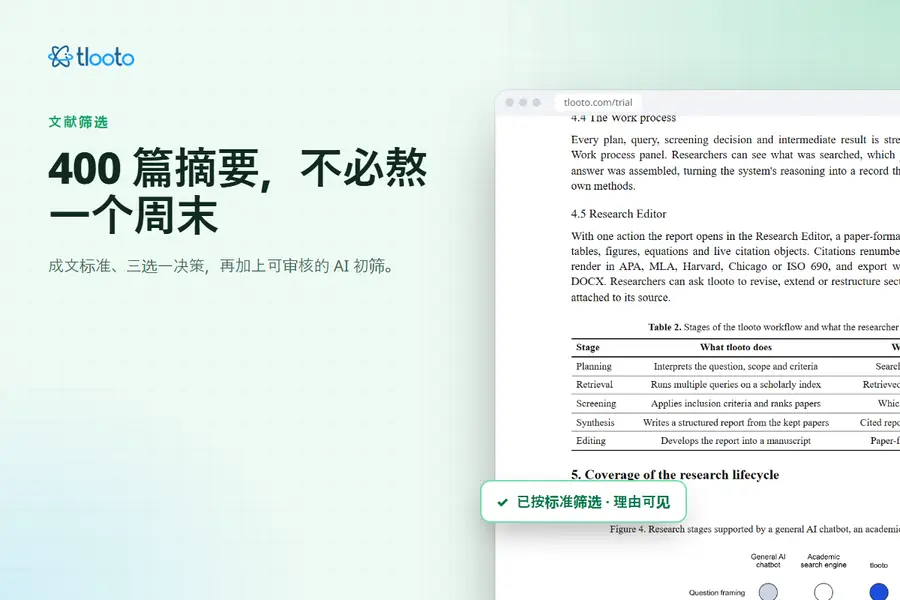Click the 4.5 Research Editor heading
The height and width of the screenshot is (600, 900).
click(619, 214)
